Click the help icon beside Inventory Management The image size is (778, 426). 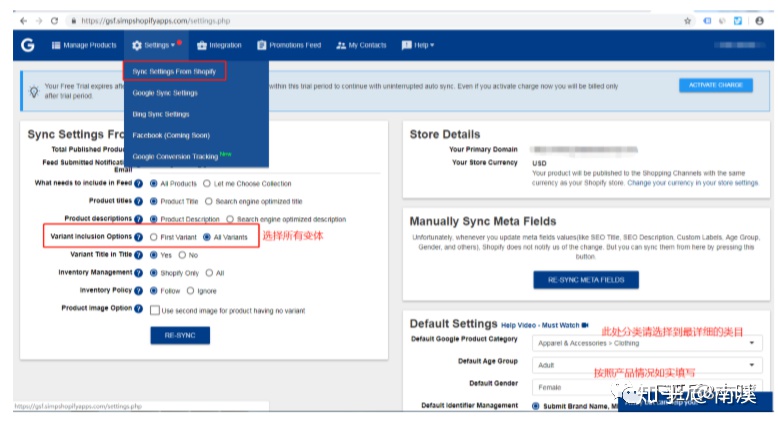click(x=138, y=273)
